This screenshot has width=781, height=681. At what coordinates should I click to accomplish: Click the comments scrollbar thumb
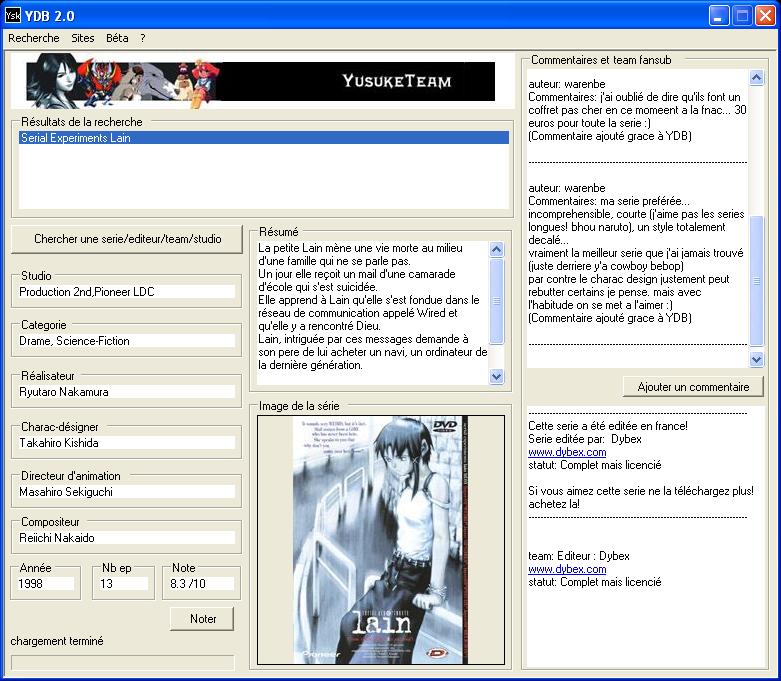click(x=757, y=281)
